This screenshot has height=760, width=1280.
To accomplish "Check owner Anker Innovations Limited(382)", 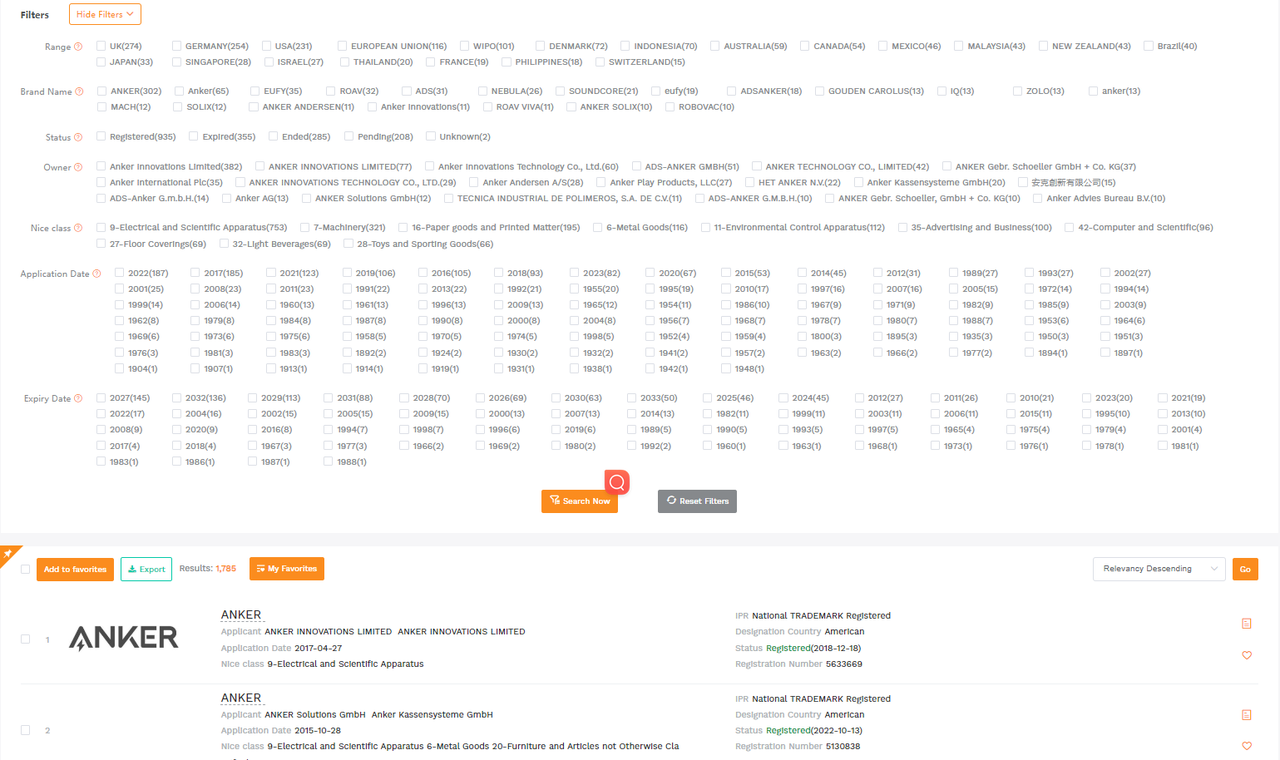I will click(x=102, y=166).
